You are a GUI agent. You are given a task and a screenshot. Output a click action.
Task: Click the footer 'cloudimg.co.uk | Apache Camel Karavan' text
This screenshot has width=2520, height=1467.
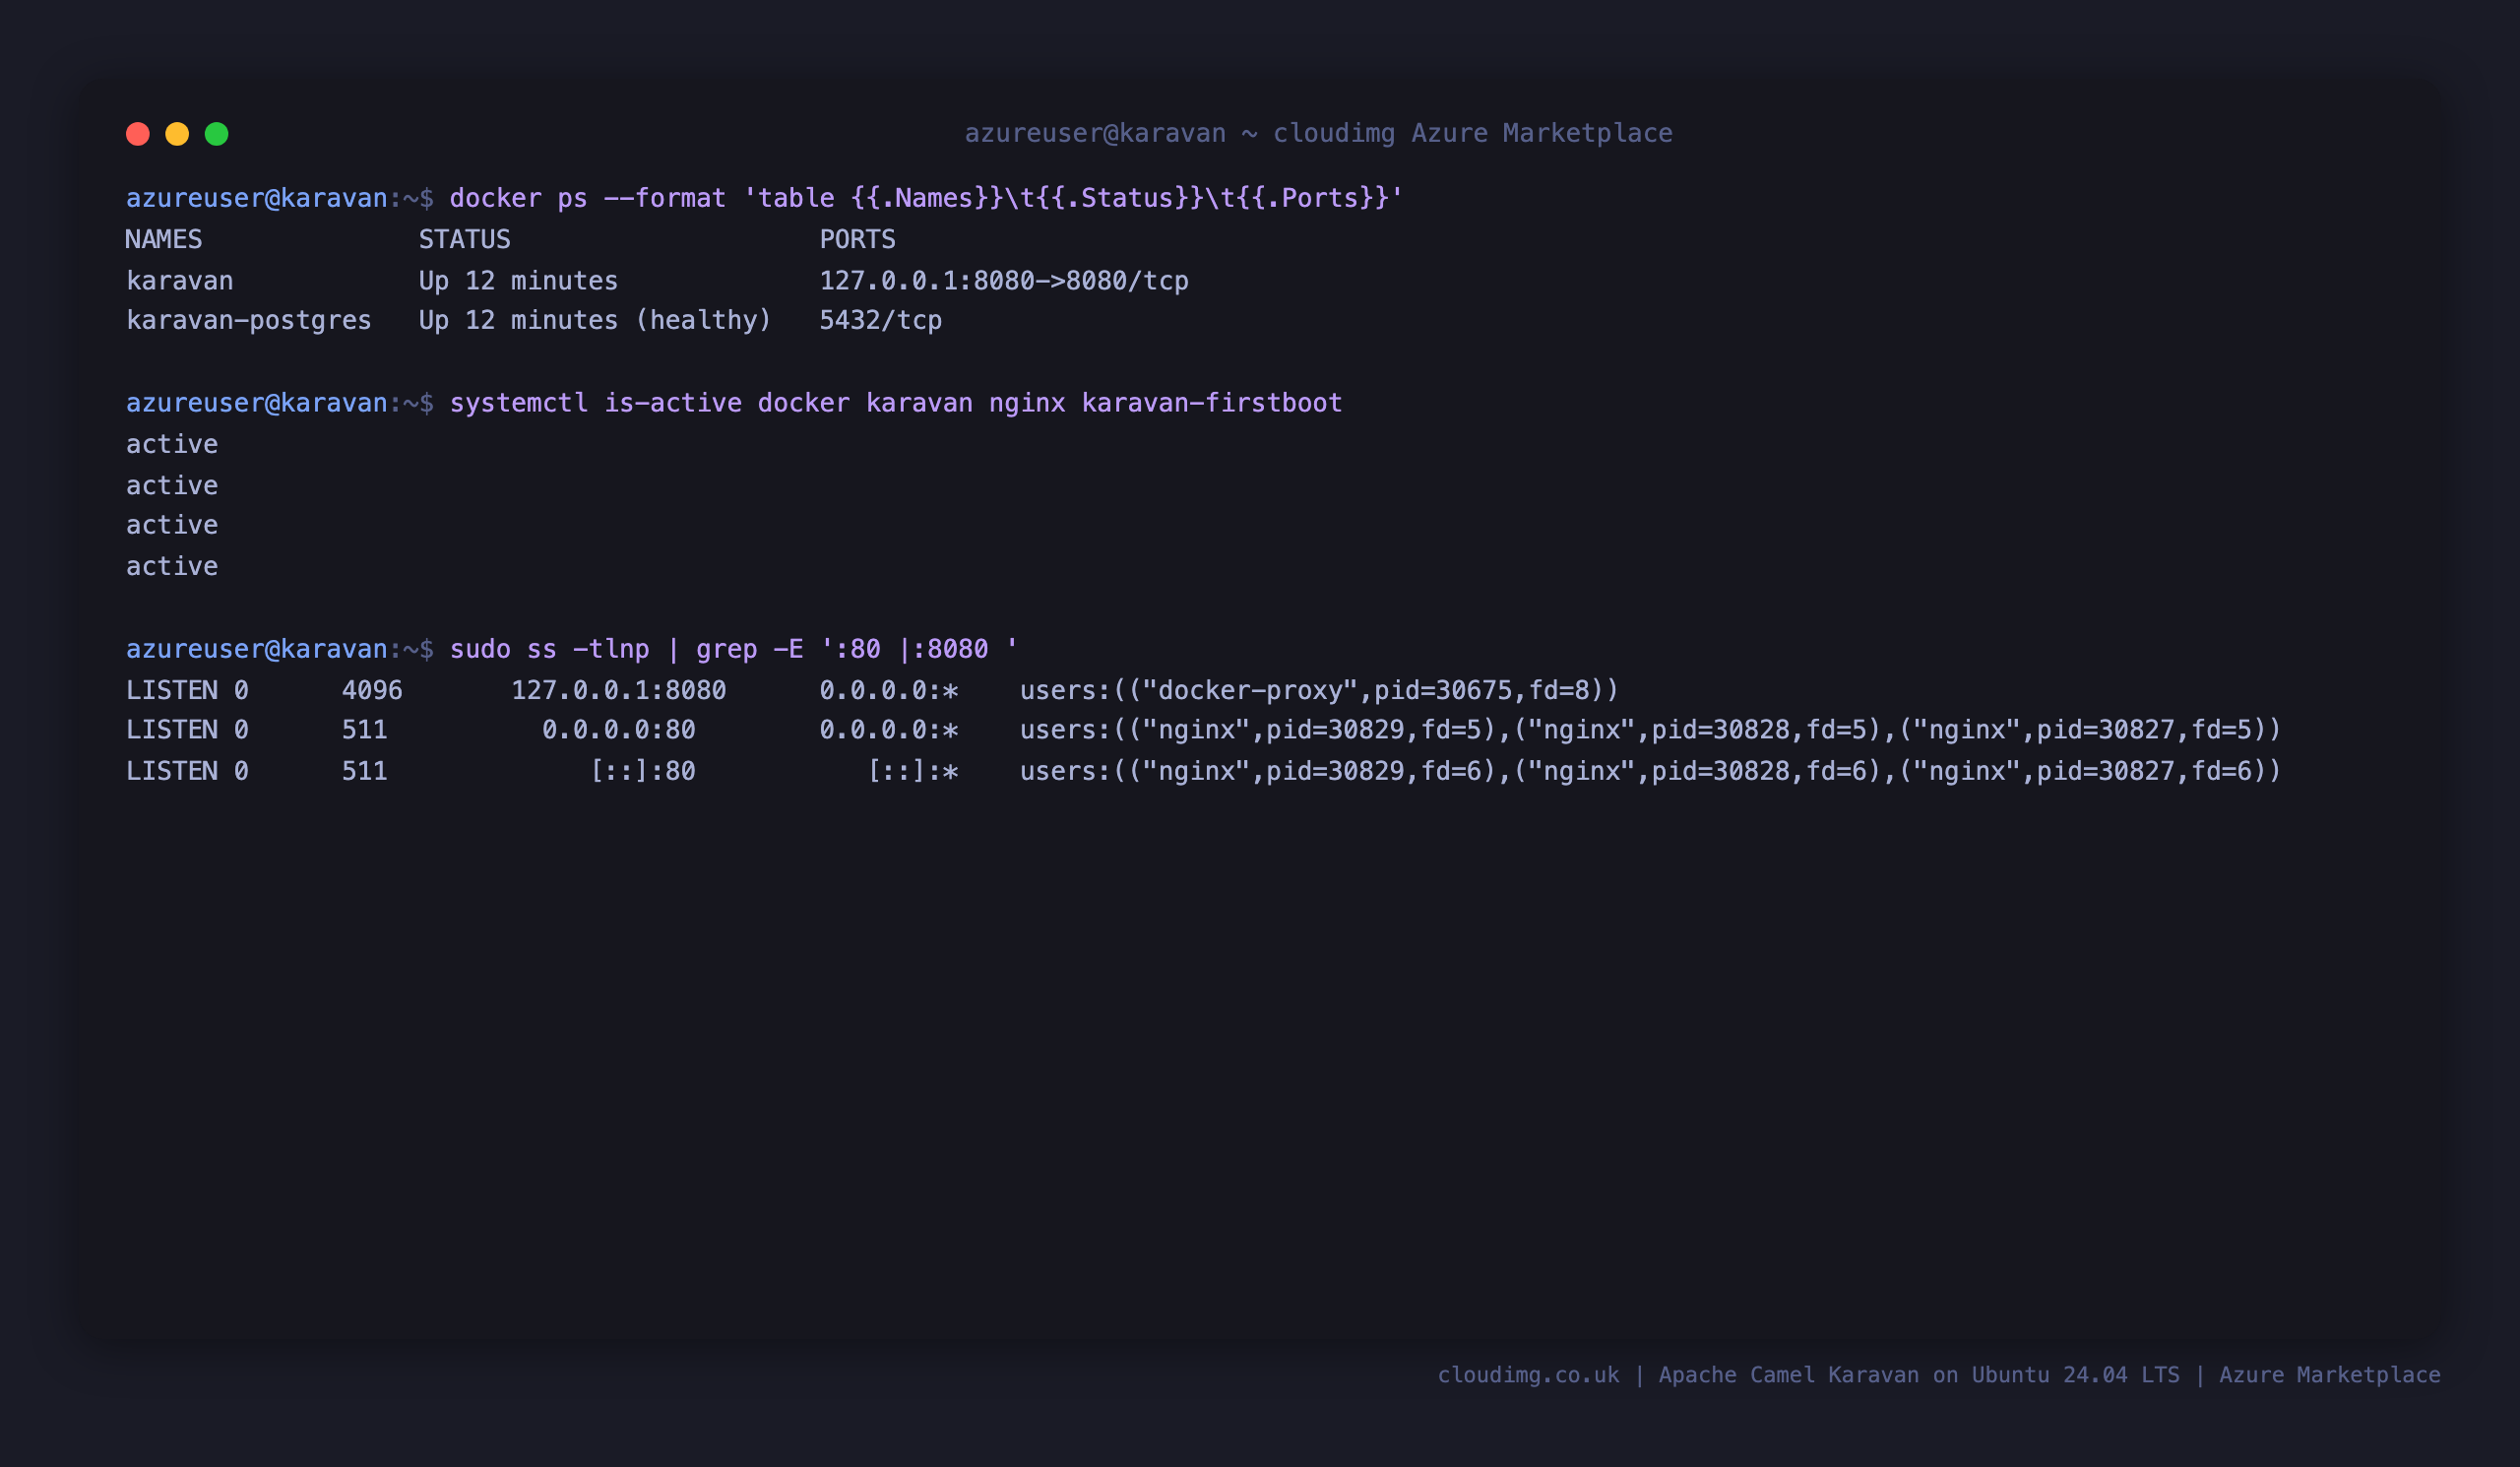tap(1678, 1375)
